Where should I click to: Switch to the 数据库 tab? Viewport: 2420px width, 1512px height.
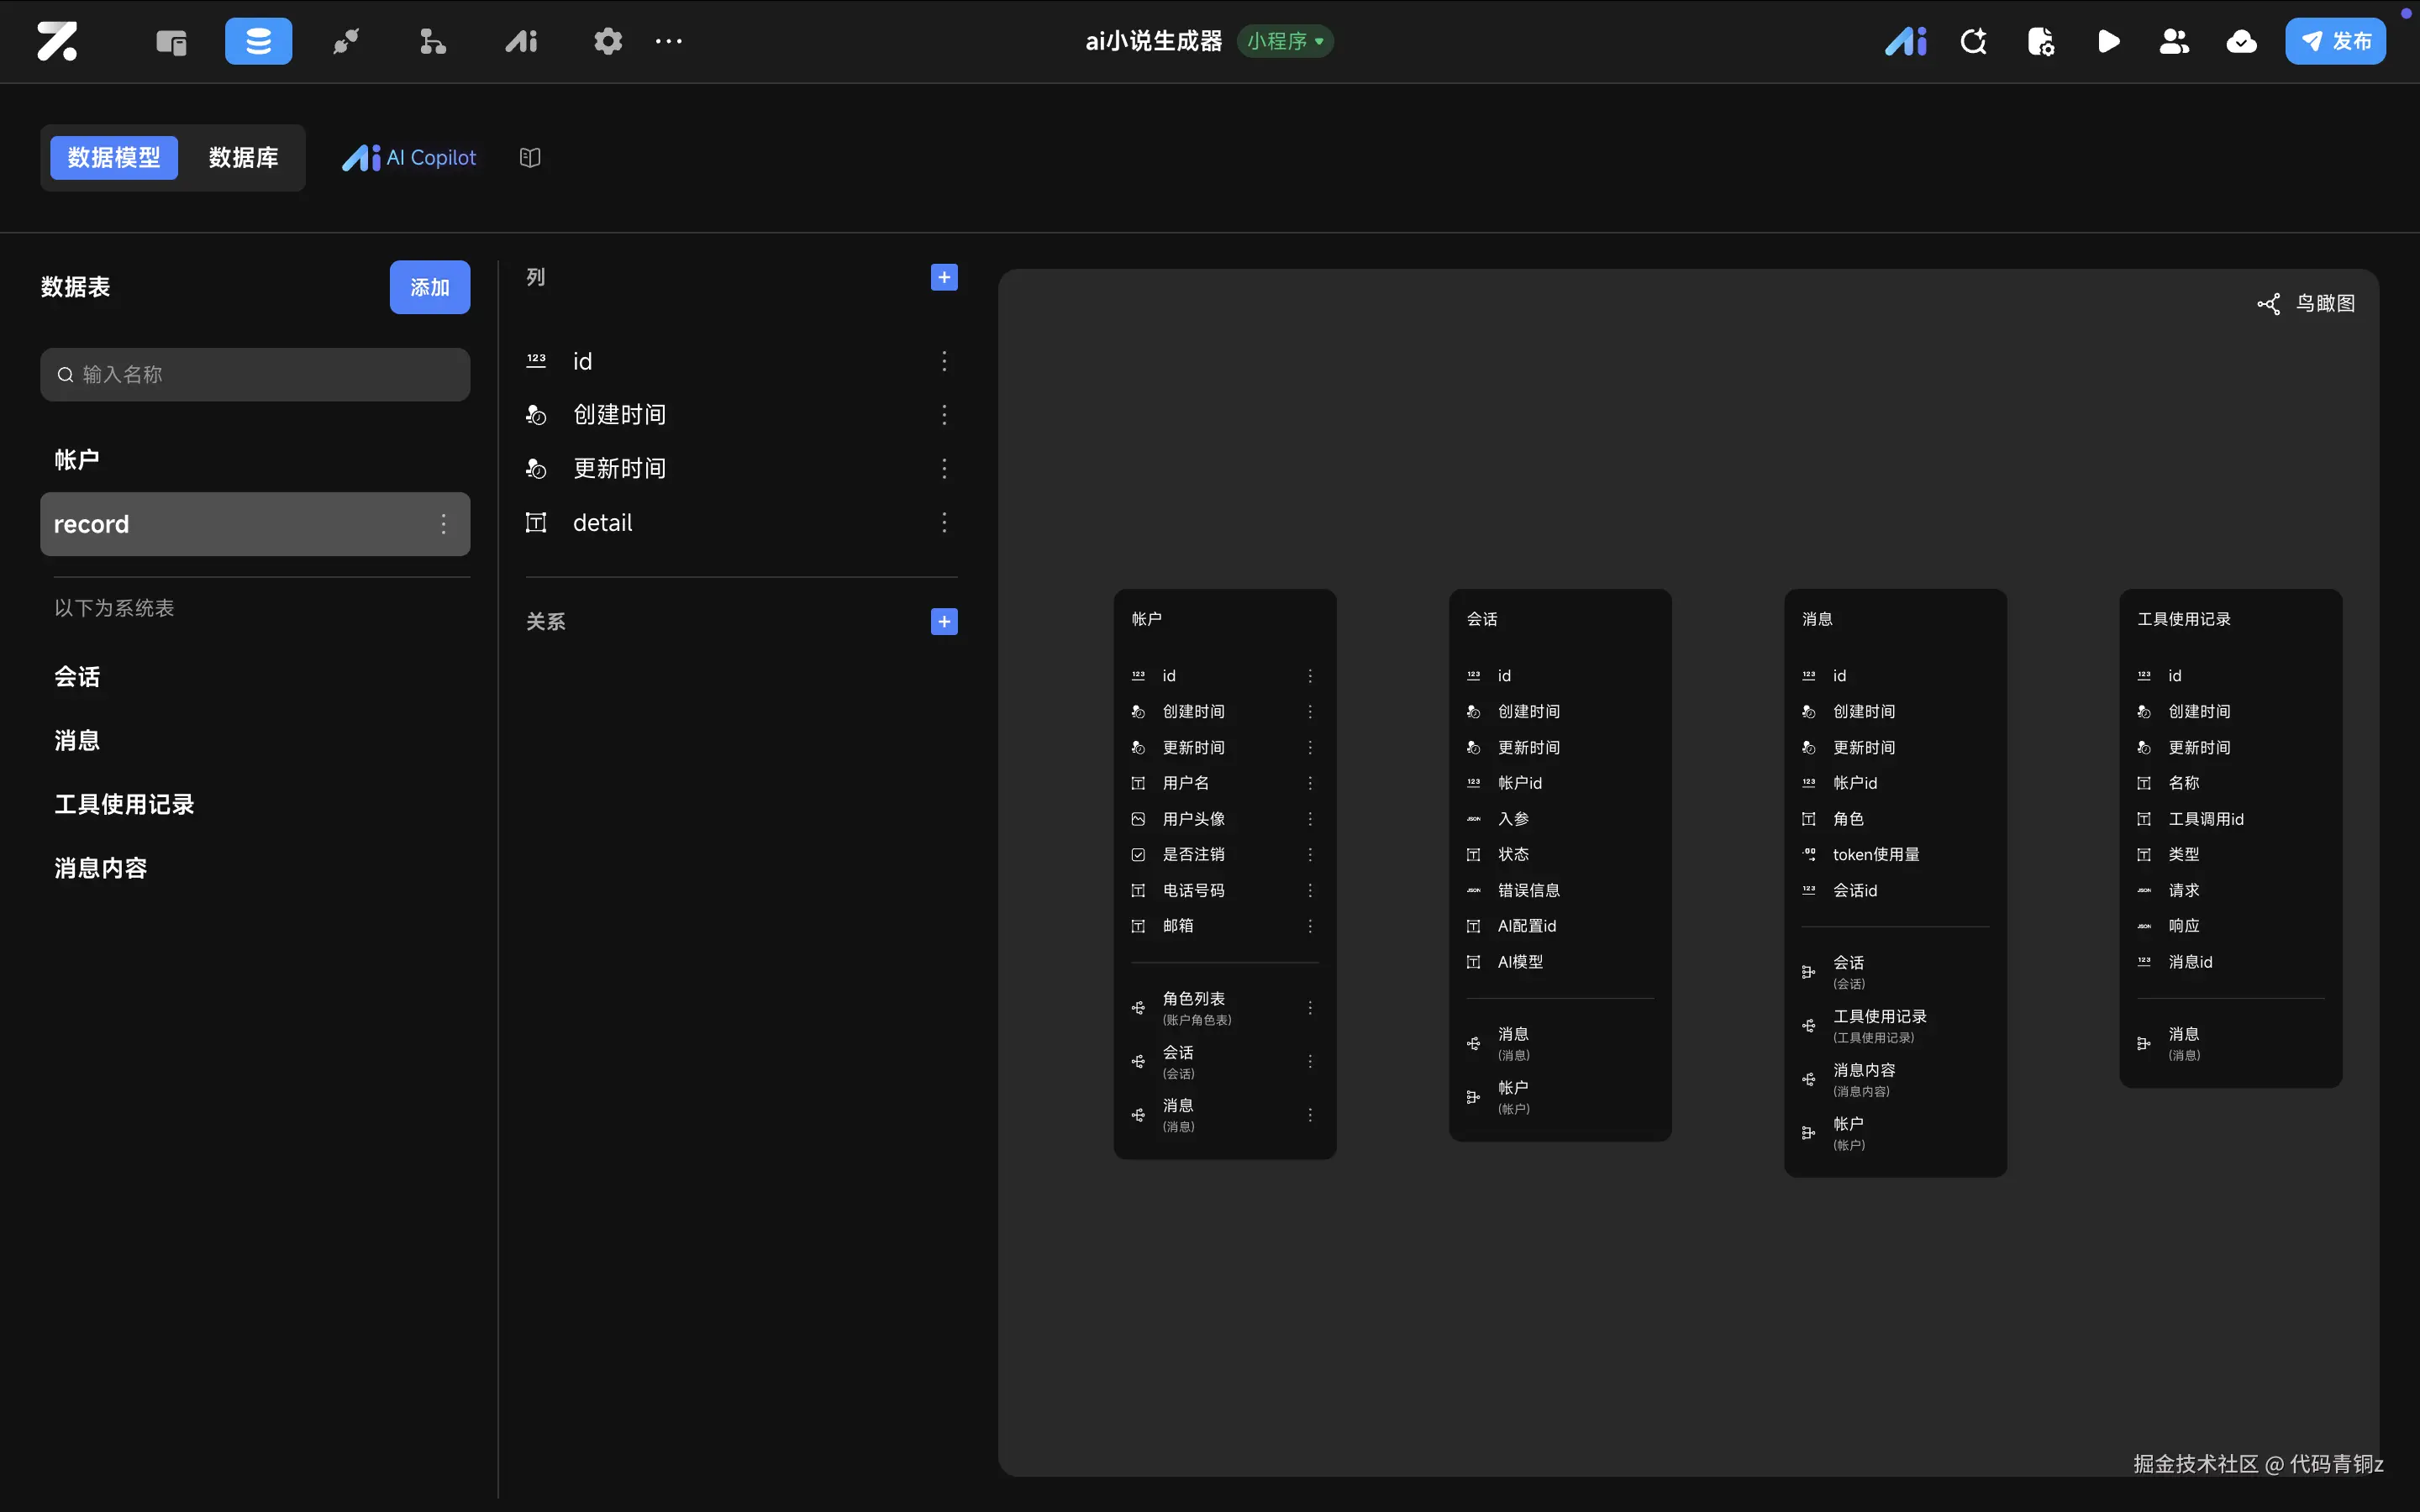tap(243, 157)
